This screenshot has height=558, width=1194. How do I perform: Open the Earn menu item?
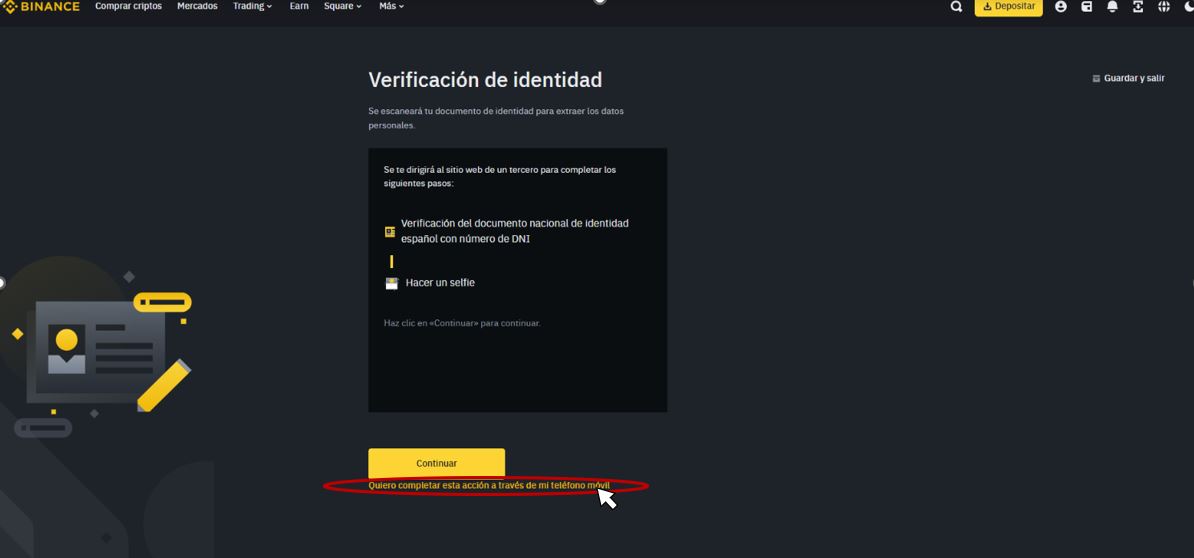point(299,7)
